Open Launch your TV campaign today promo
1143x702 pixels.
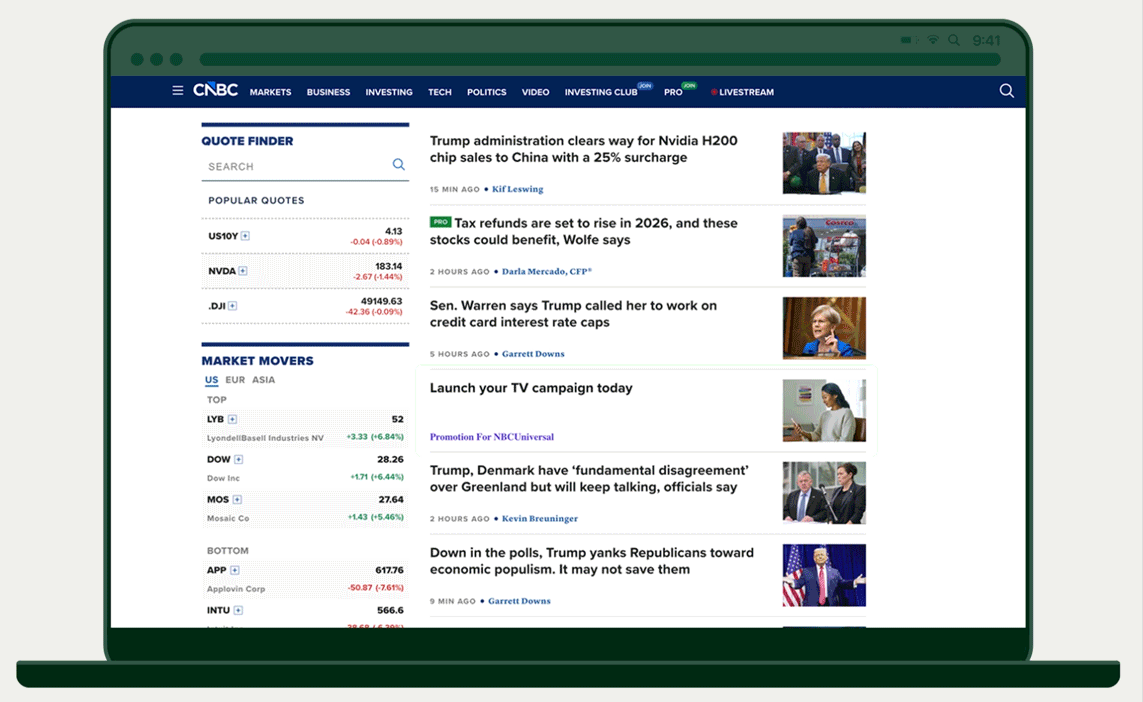531,388
